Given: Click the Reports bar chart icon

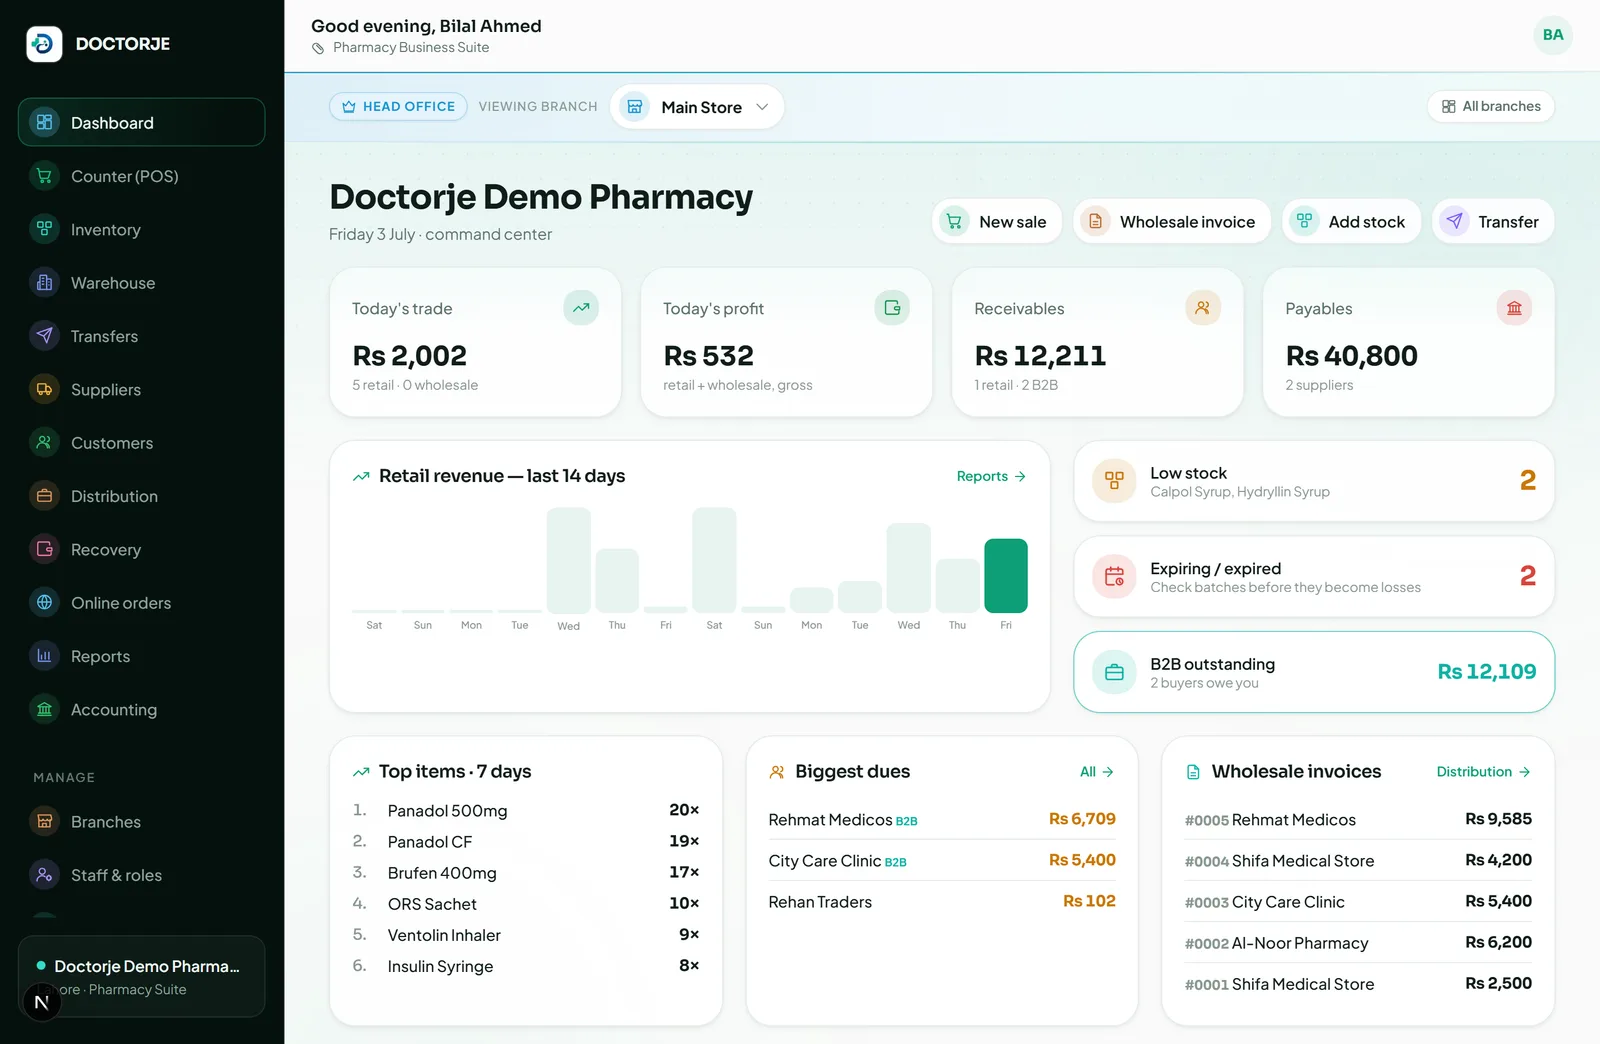Looking at the screenshot, I should coord(44,656).
